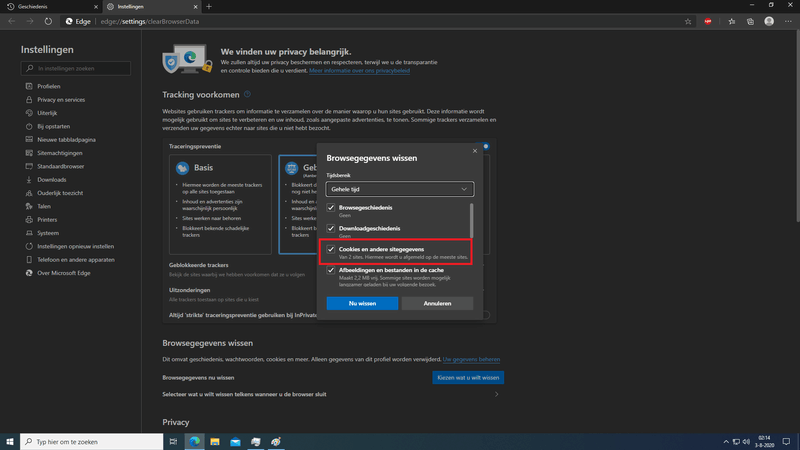Click the Instellingen opnieuw instellen icon

point(29,246)
